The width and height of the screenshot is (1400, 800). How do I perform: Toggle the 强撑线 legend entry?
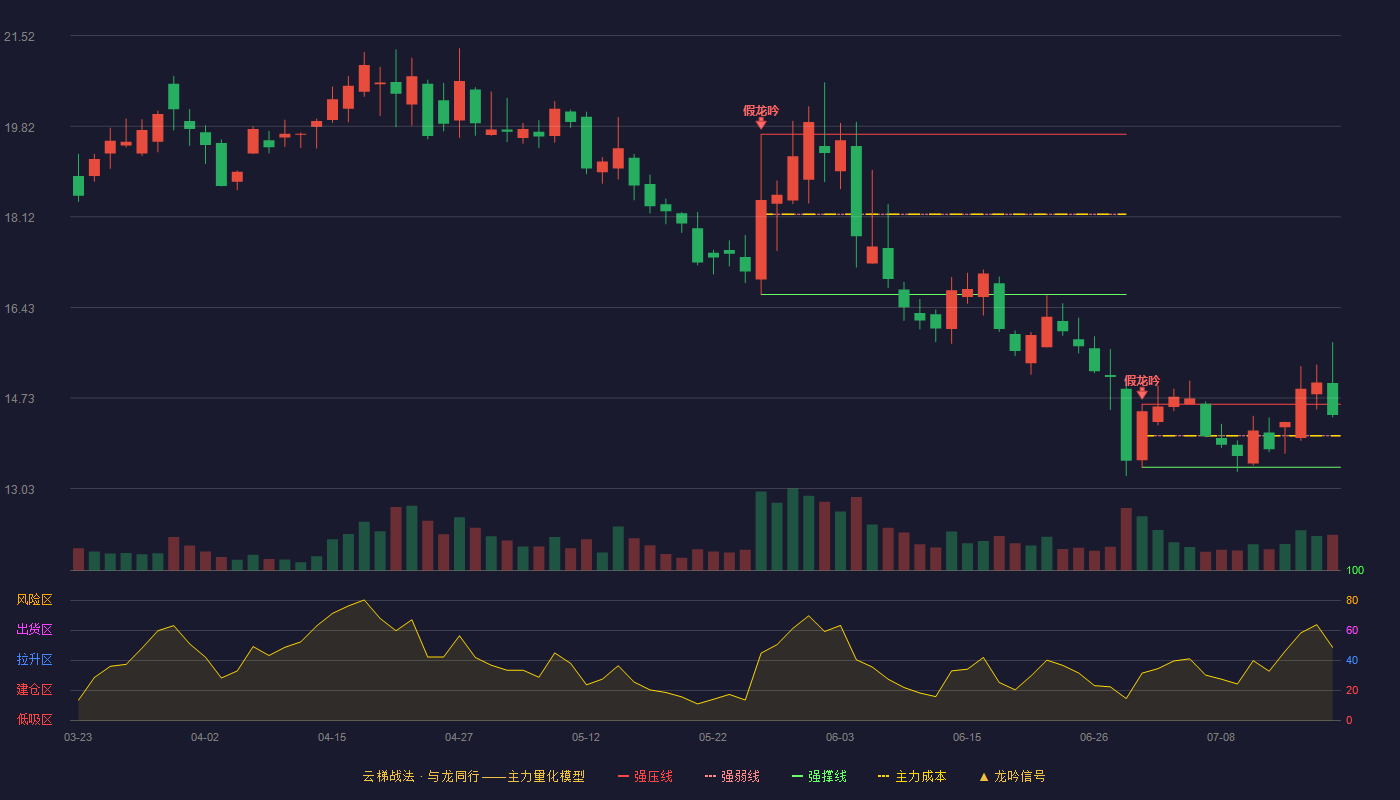click(x=819, y=776)
